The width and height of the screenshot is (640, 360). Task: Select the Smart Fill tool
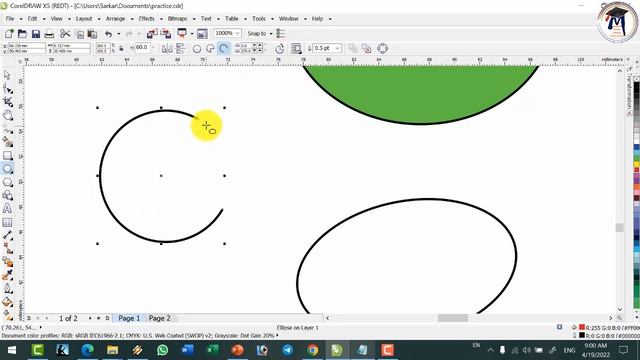coord(7,142)
